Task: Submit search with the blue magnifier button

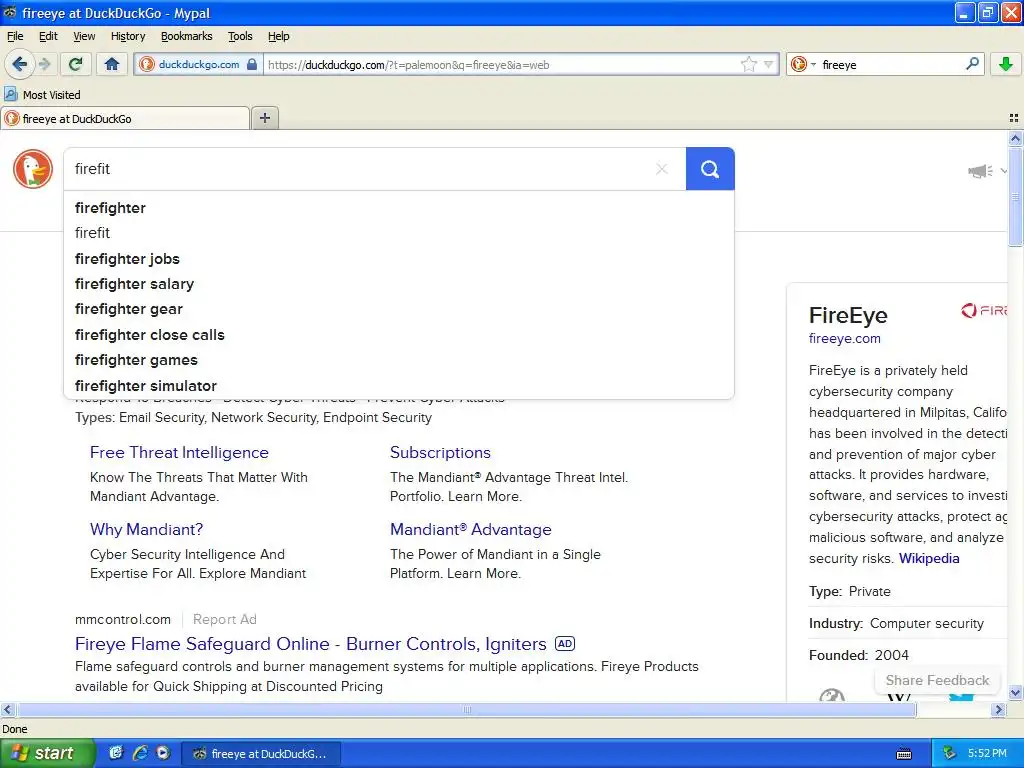Action: tap(710, 169)
